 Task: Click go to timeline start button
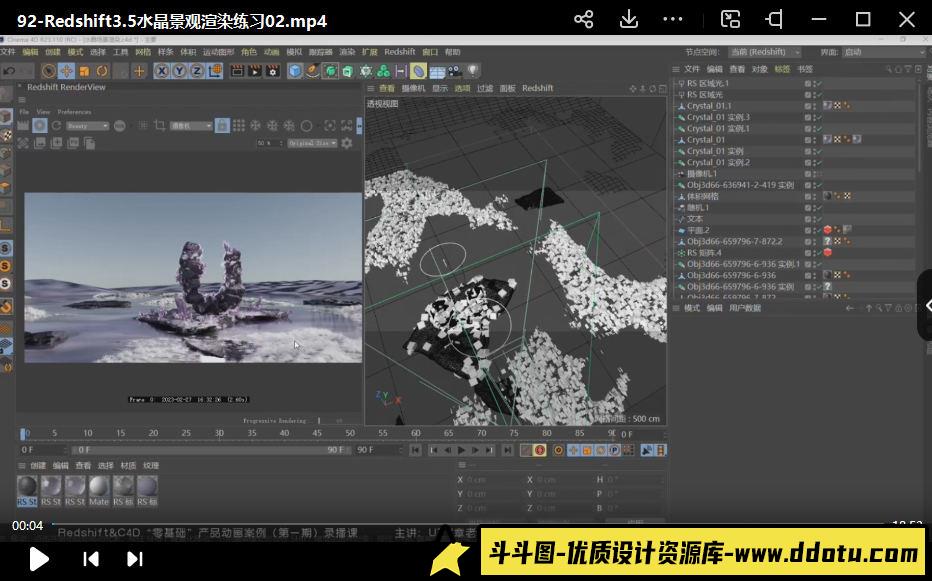pyautogui.click(x=415, y=451)
